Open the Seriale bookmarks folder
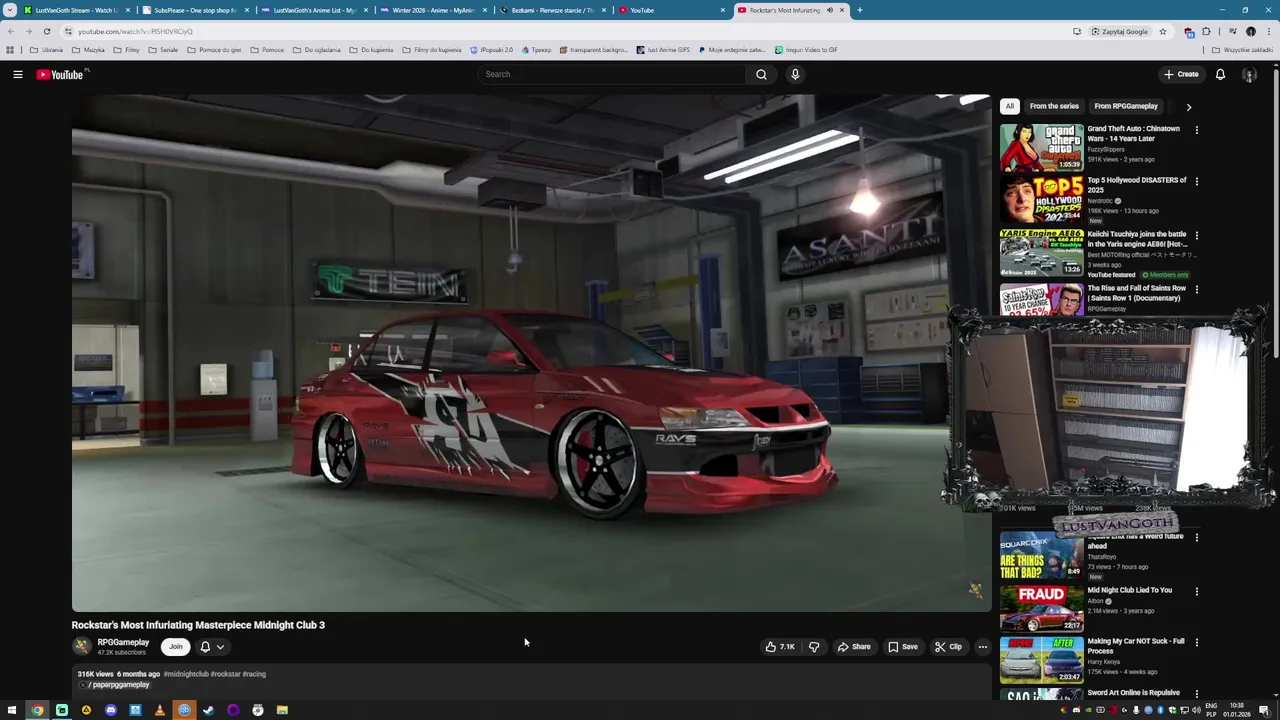 pos(163,50)
